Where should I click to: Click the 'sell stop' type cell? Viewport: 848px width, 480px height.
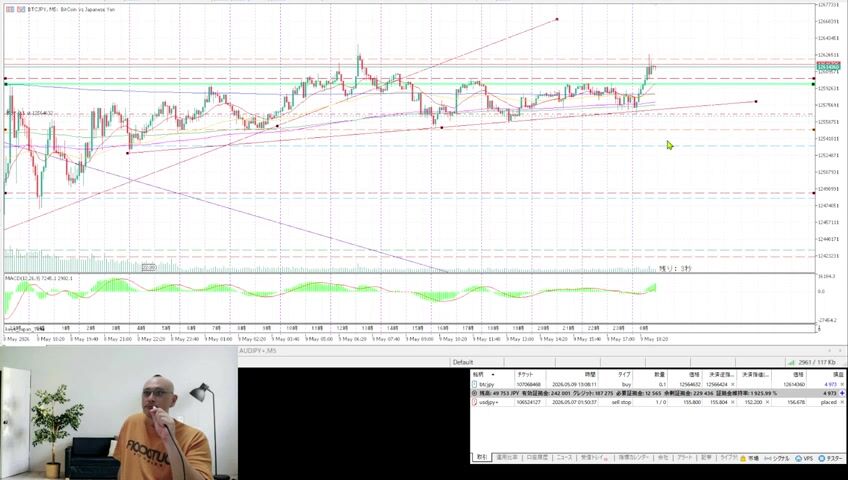click(621, 402)
